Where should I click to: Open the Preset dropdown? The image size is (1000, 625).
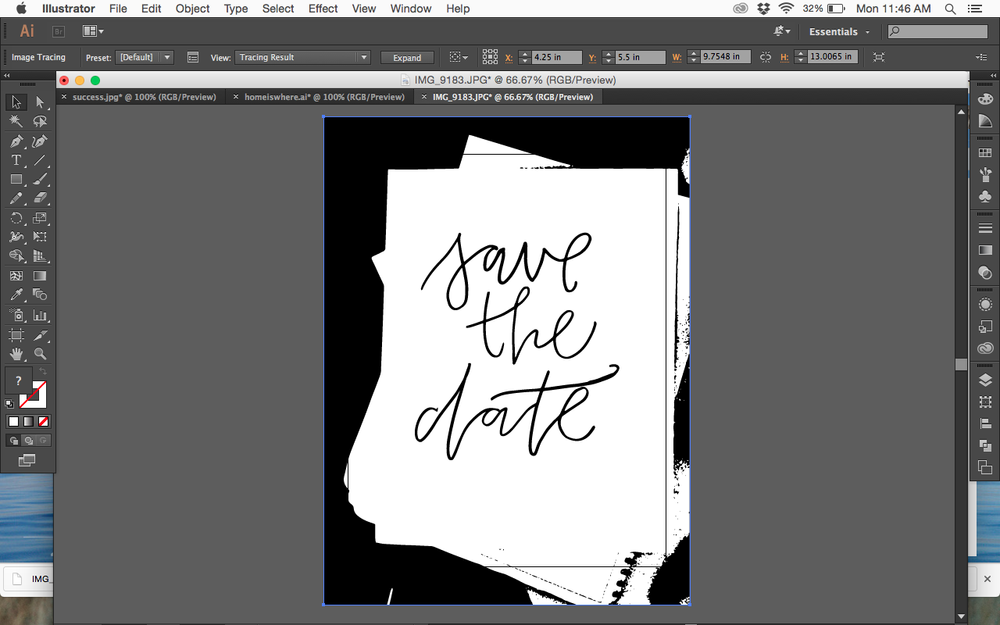[145, 57]
